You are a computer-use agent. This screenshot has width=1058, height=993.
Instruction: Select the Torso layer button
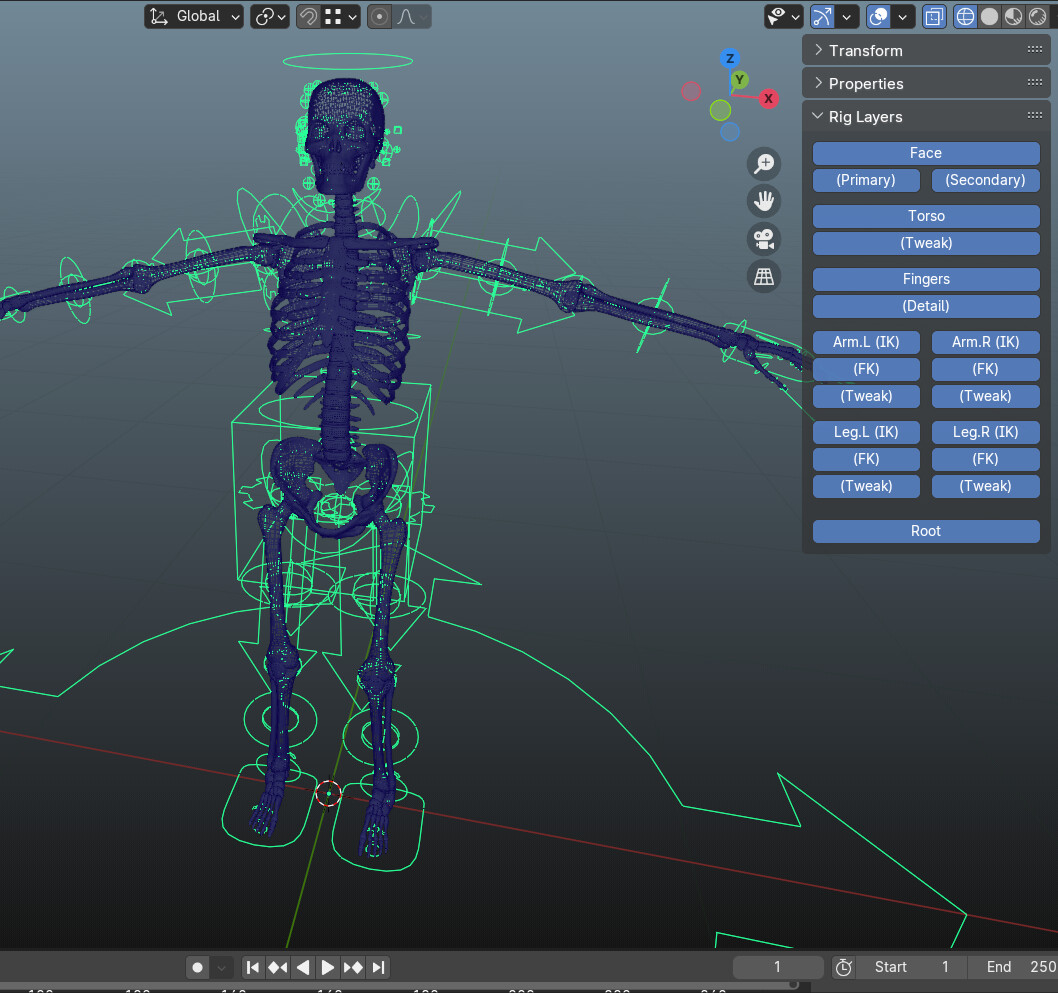(x=925, y=216)
